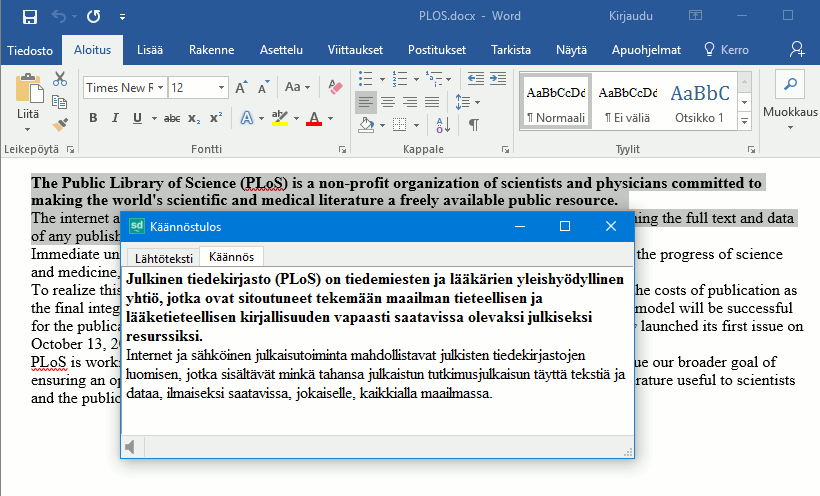820x496 pixels.
Task: Expand the underline style arrow
Action: [x=154, y=118]
